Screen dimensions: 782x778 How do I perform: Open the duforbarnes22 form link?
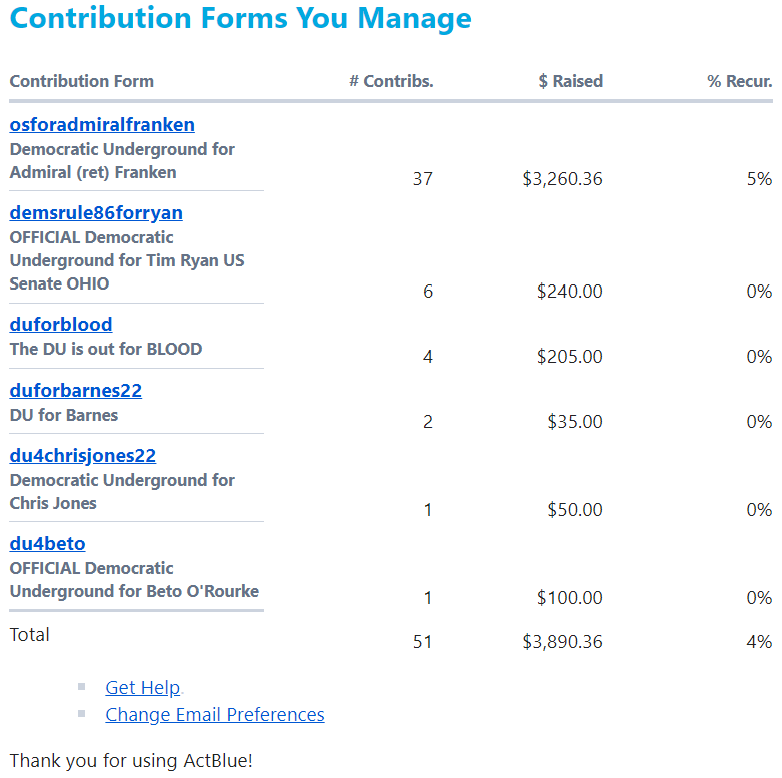pyautogui.click(x=75, y=390)
